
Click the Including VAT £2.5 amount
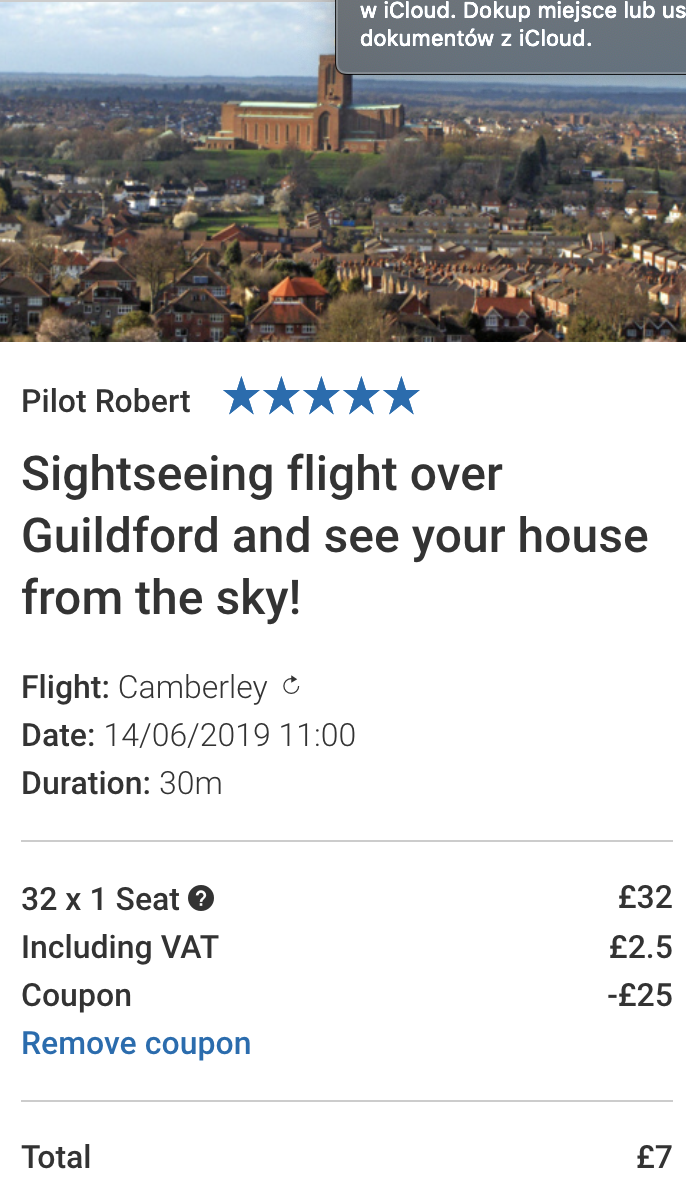pos(641,948)
